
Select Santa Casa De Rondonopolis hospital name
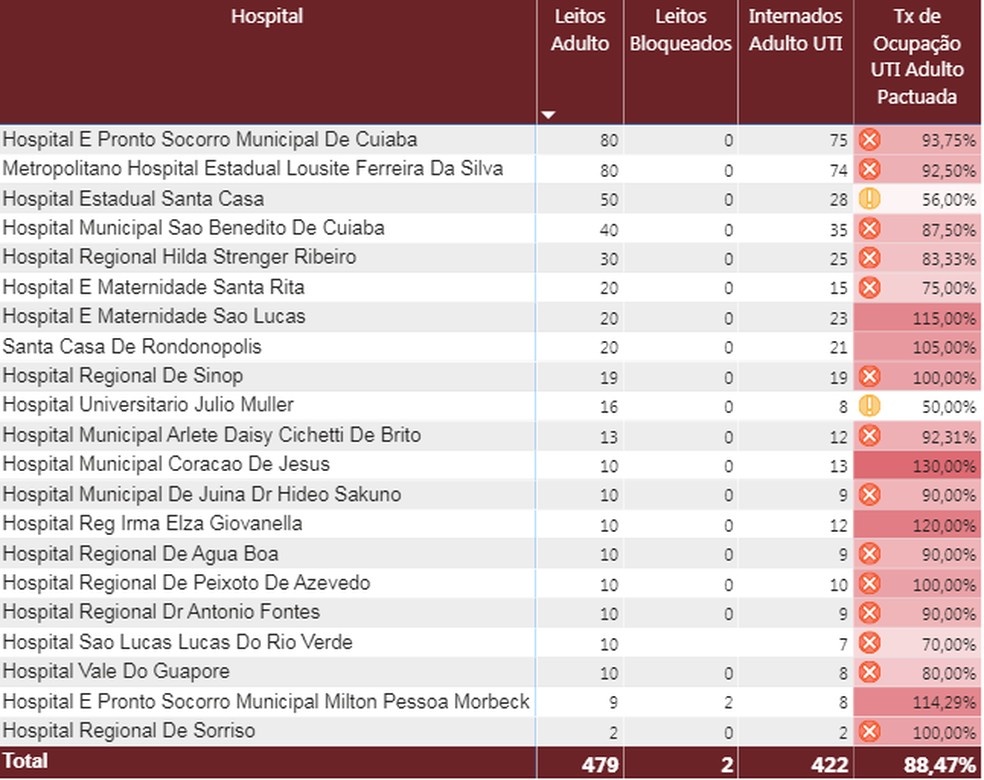click(132, 346)
